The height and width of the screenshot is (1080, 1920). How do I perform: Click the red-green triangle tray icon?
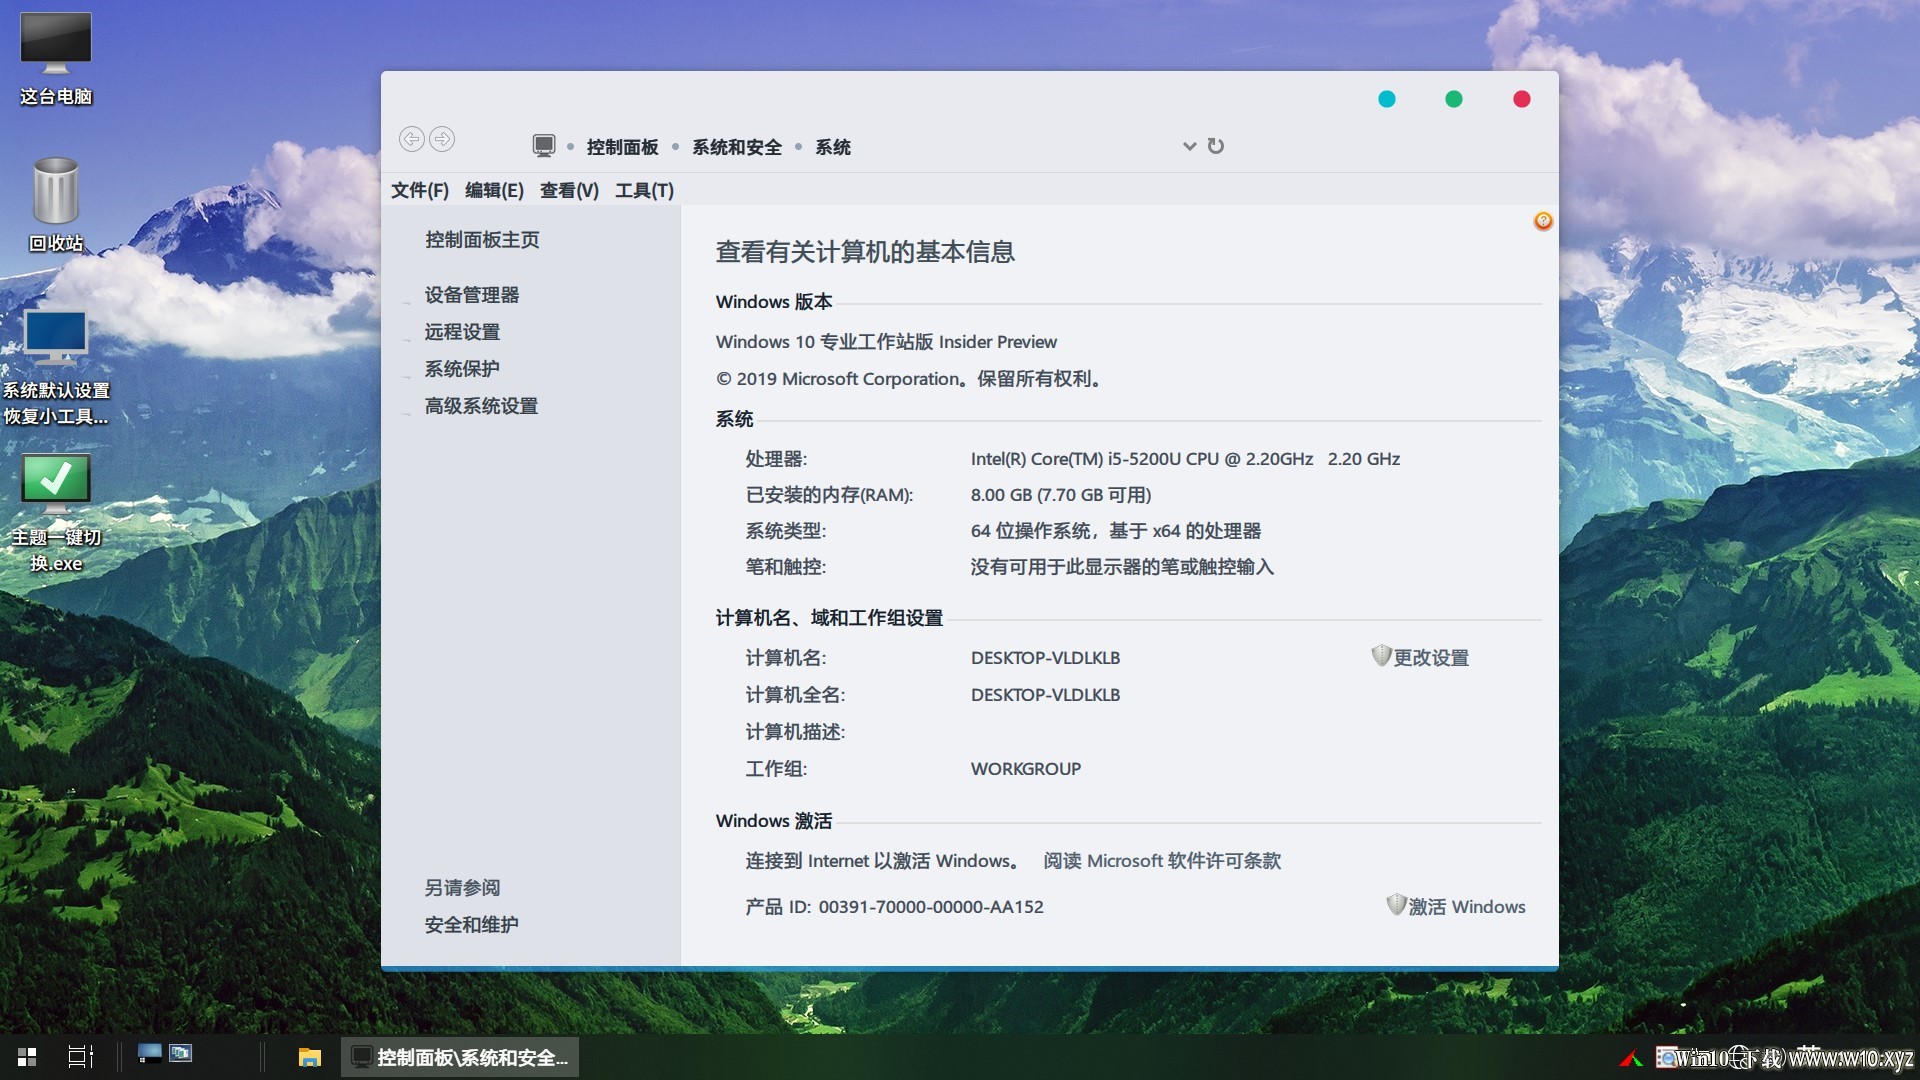click(1631, 1058)
